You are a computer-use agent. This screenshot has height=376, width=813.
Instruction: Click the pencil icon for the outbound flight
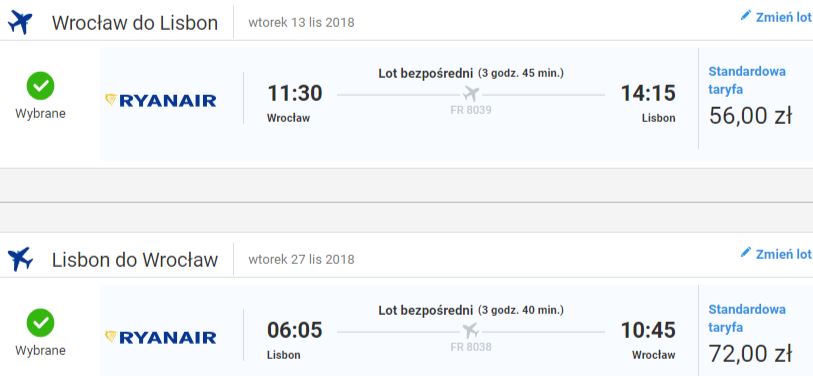point(746,16)
